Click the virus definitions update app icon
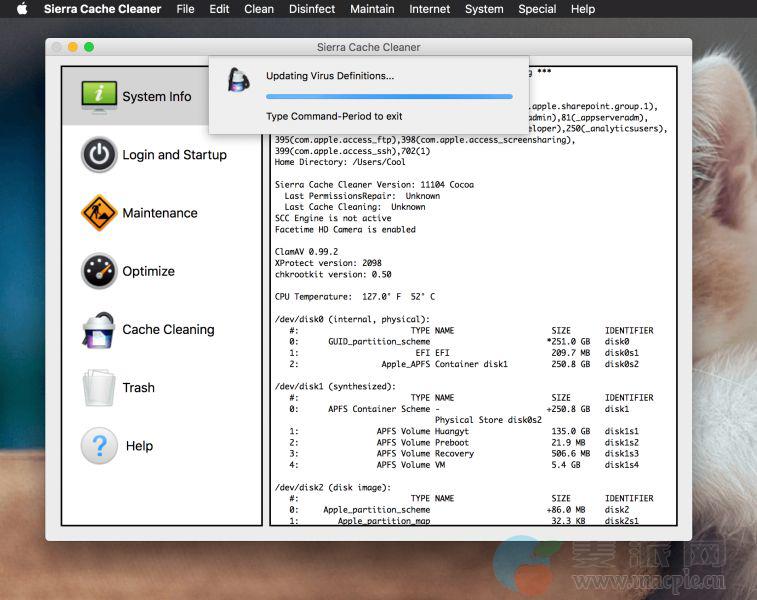 click(x=239, y=82)
